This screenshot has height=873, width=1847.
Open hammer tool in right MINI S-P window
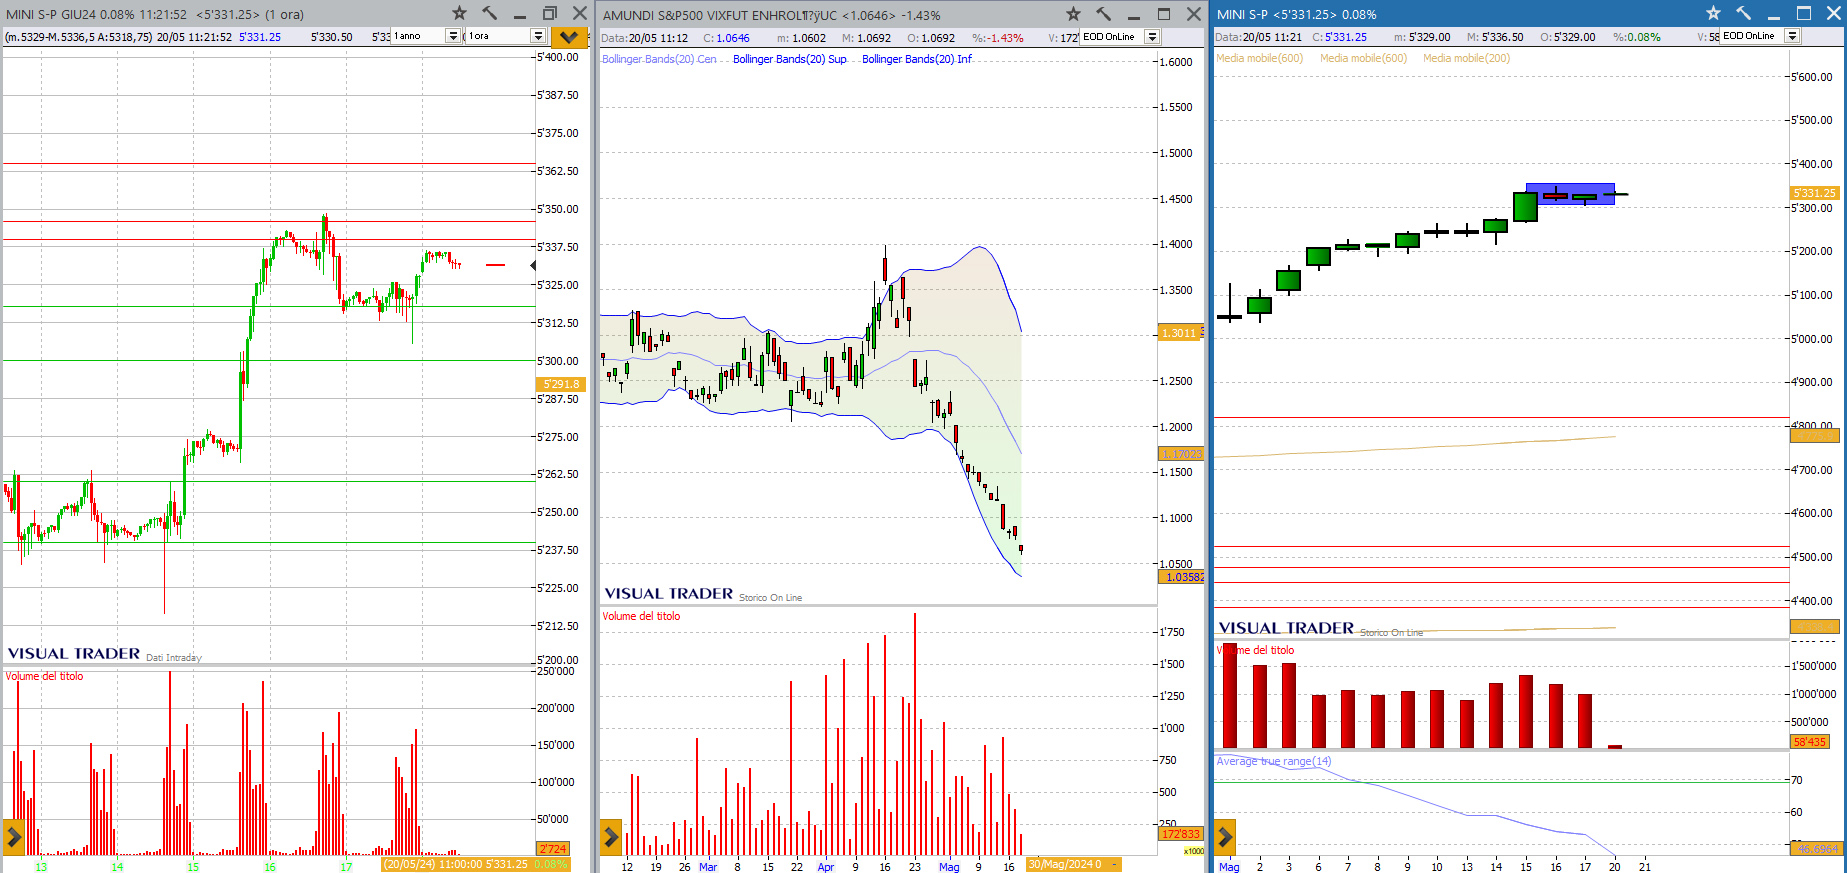pyautogui.click(x=1743, y=13)
